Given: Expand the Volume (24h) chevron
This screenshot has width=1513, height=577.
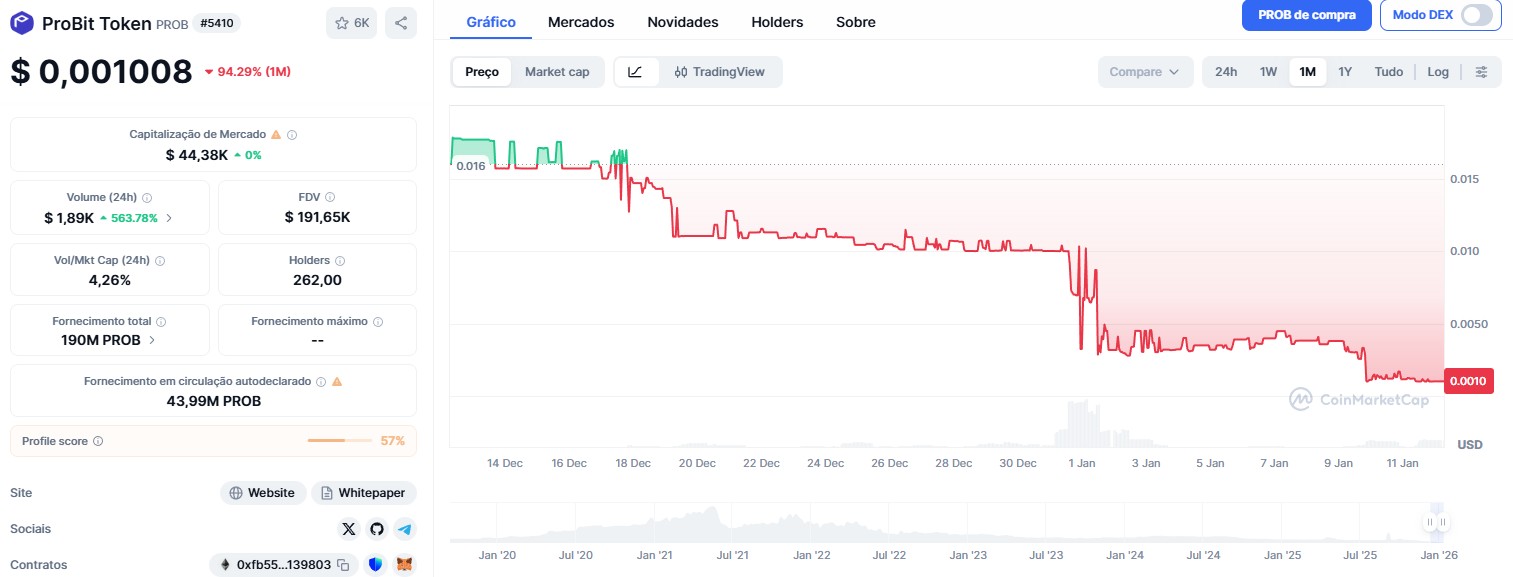Looking at the screenshot, I should click(169, 218).
